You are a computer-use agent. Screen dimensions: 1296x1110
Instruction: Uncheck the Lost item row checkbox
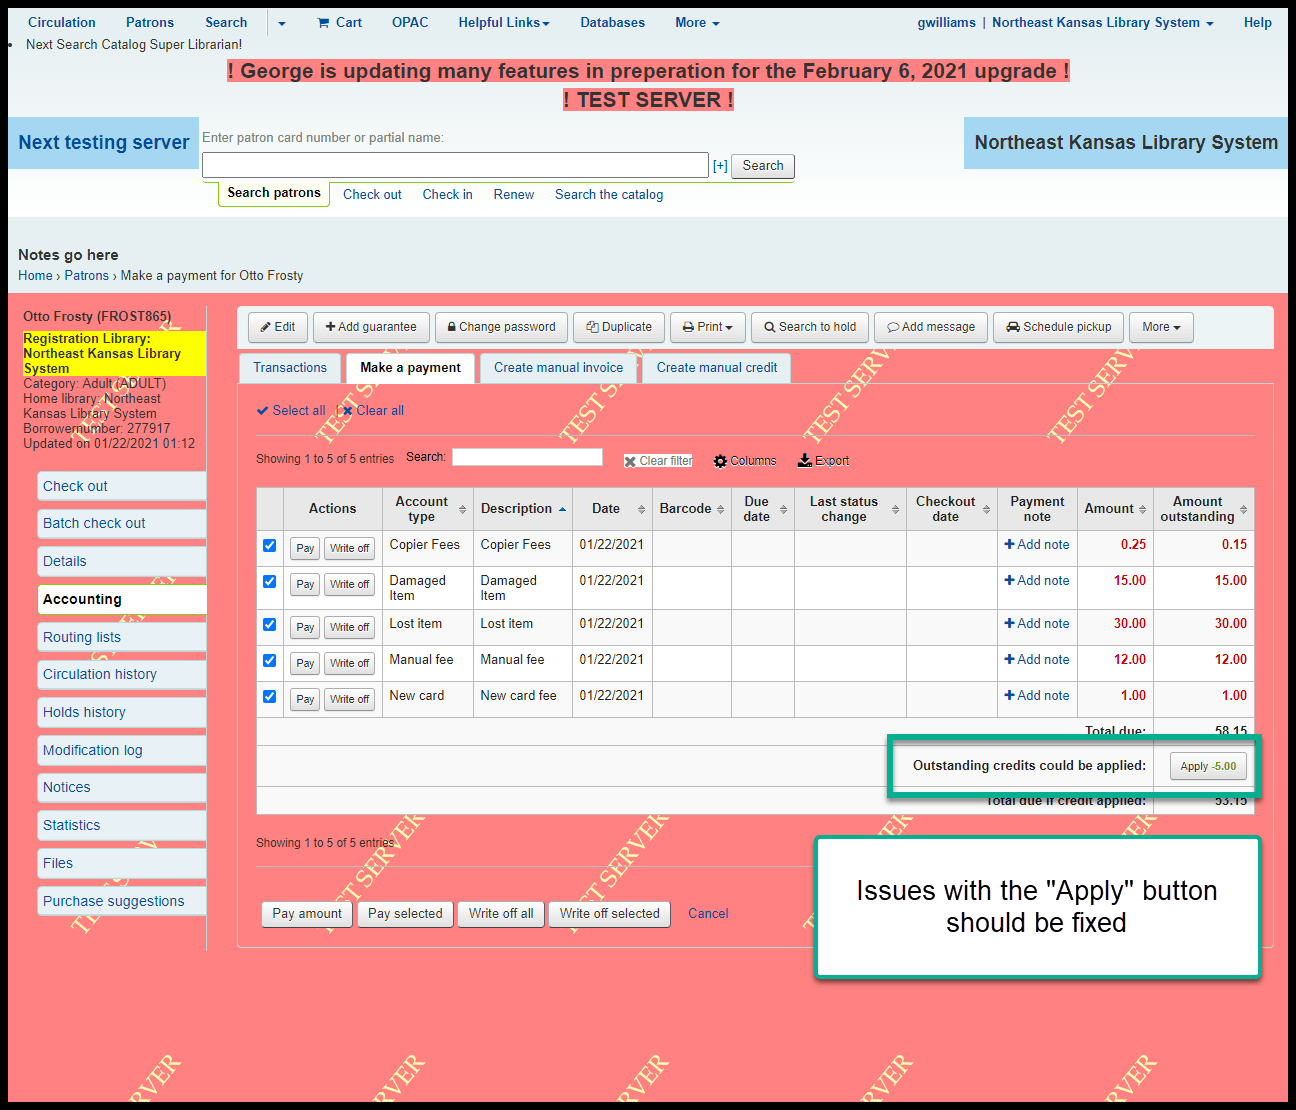point(269,624)
